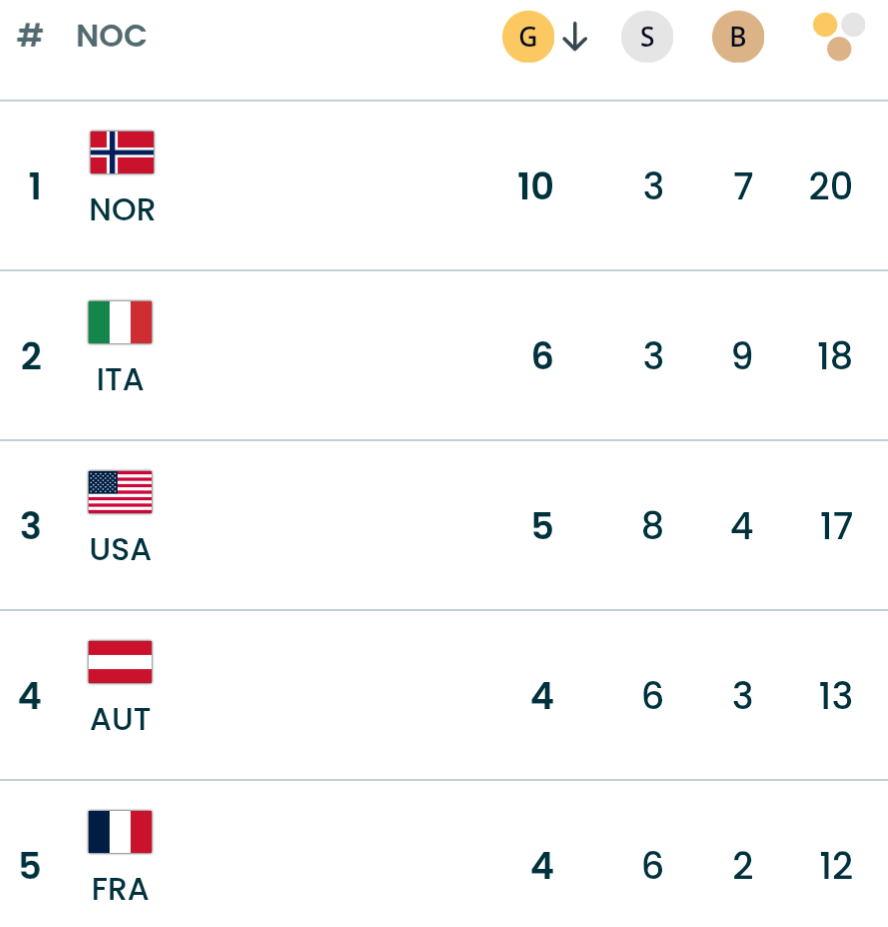The height and width of the screenshot is (927, 888).
Task: Select USA's silver medal count of 8
Action: [x=652, y=526]
